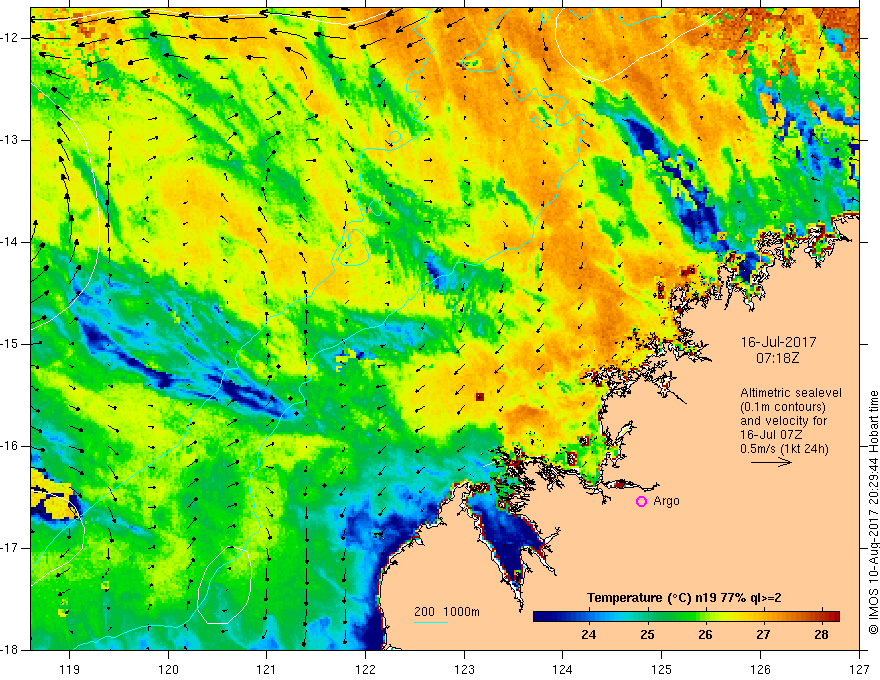Viewport: 880px width, 680px height.
Task: Click the -12 latitude axis label
Action: (10, 38)
